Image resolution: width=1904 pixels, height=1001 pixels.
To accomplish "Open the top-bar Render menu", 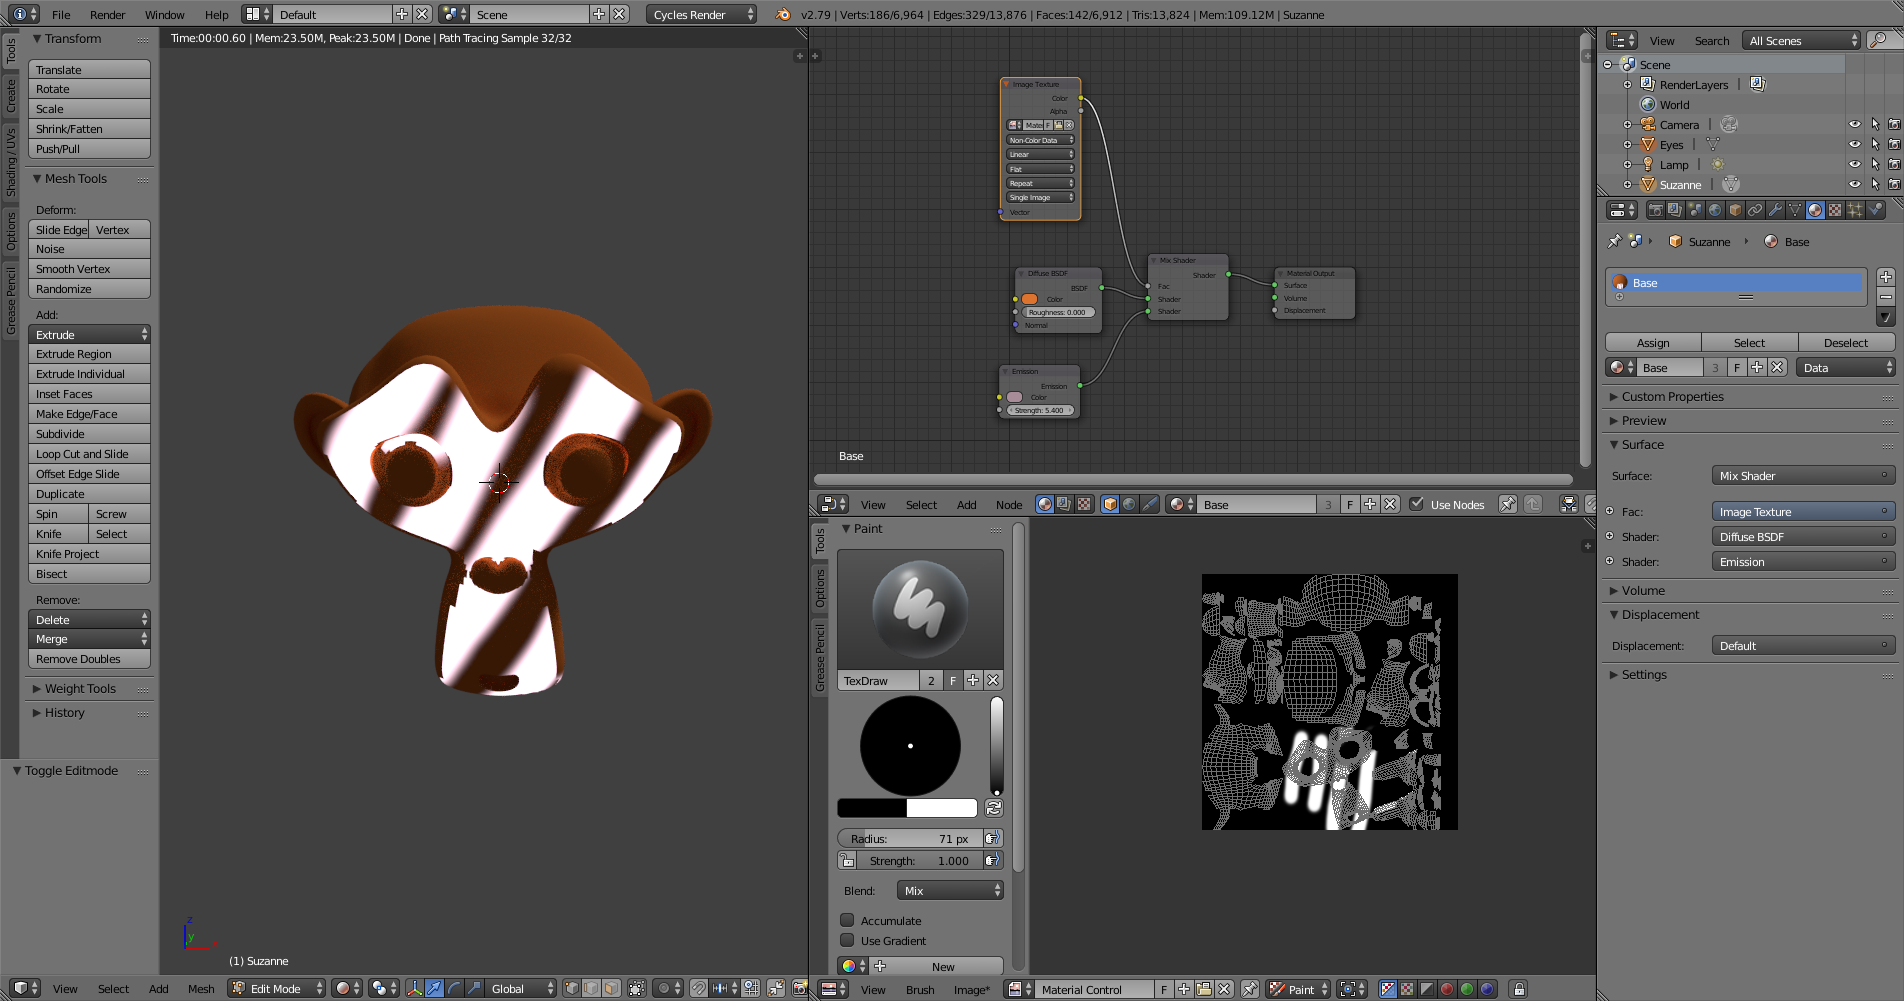I will click(108, 14).
